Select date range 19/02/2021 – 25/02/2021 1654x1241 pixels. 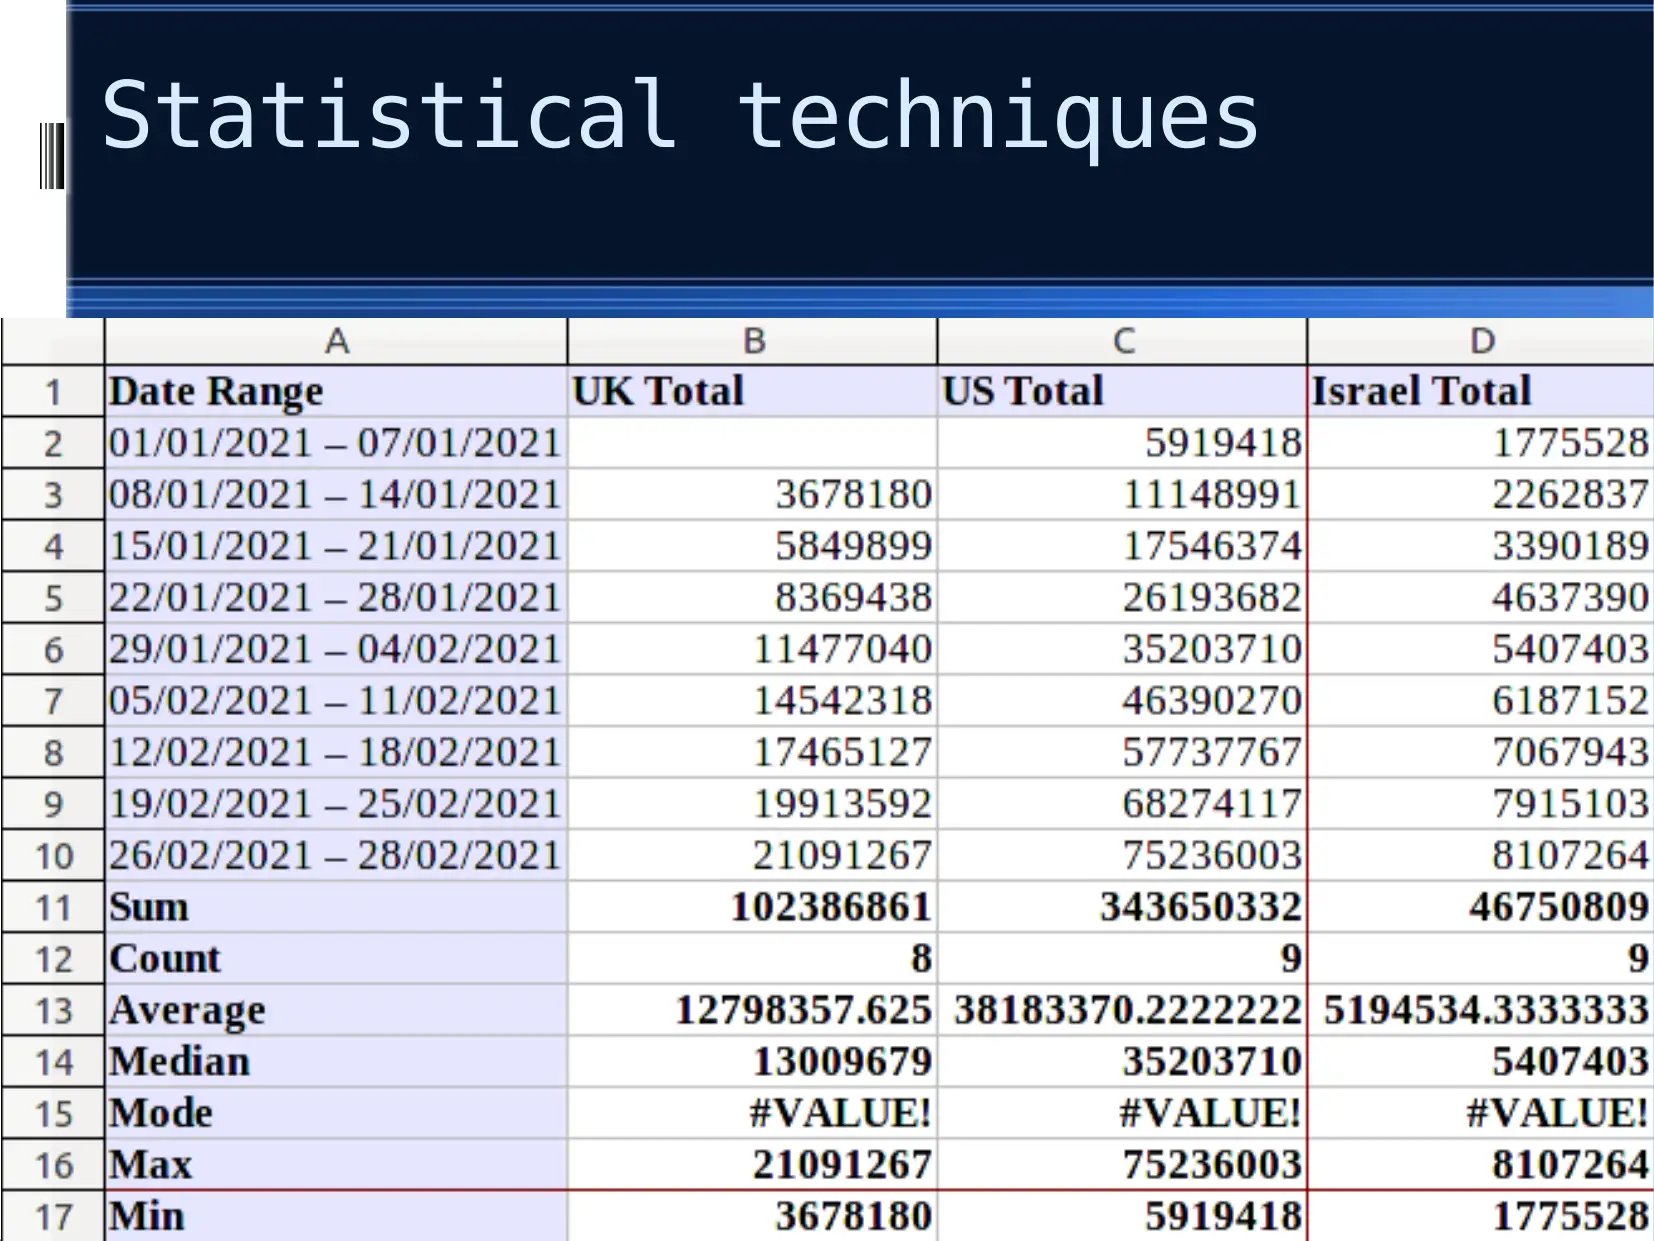[336, 804]
